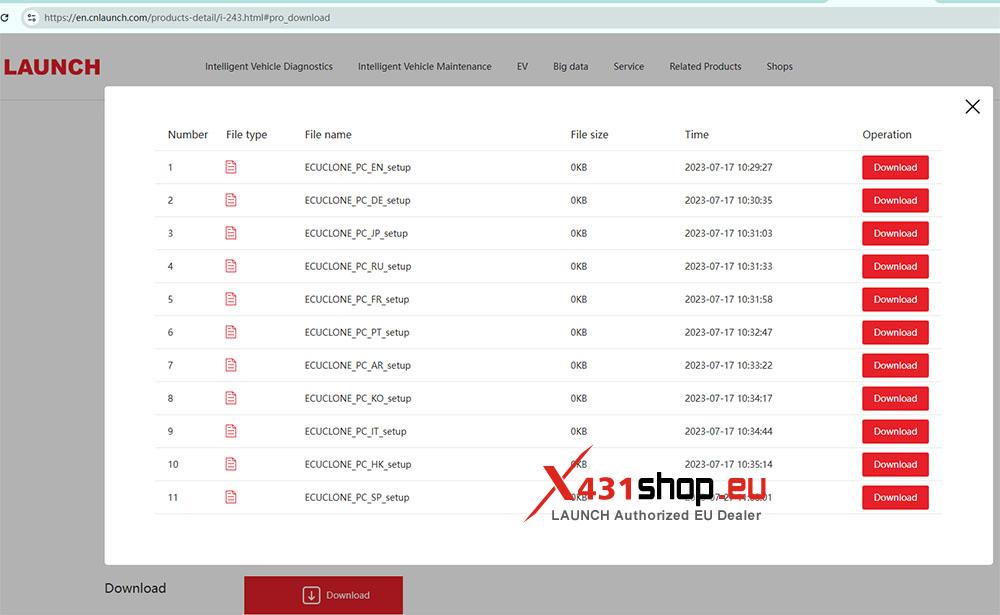Click timestamp 2023-07-17 10:33:22
The width and height of the screenshot is (1000, 615).
(728, 366)
